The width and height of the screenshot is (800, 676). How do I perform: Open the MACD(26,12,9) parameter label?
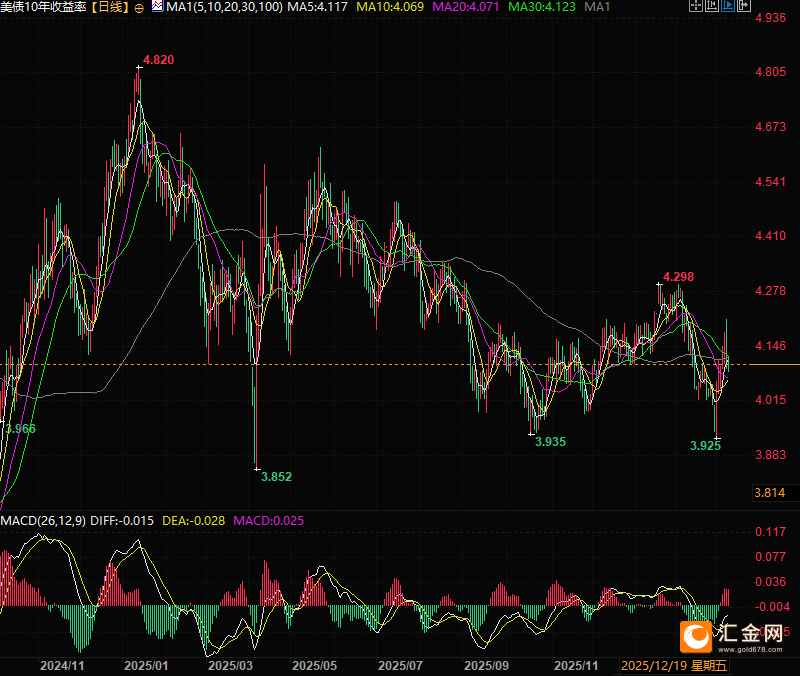42,521
